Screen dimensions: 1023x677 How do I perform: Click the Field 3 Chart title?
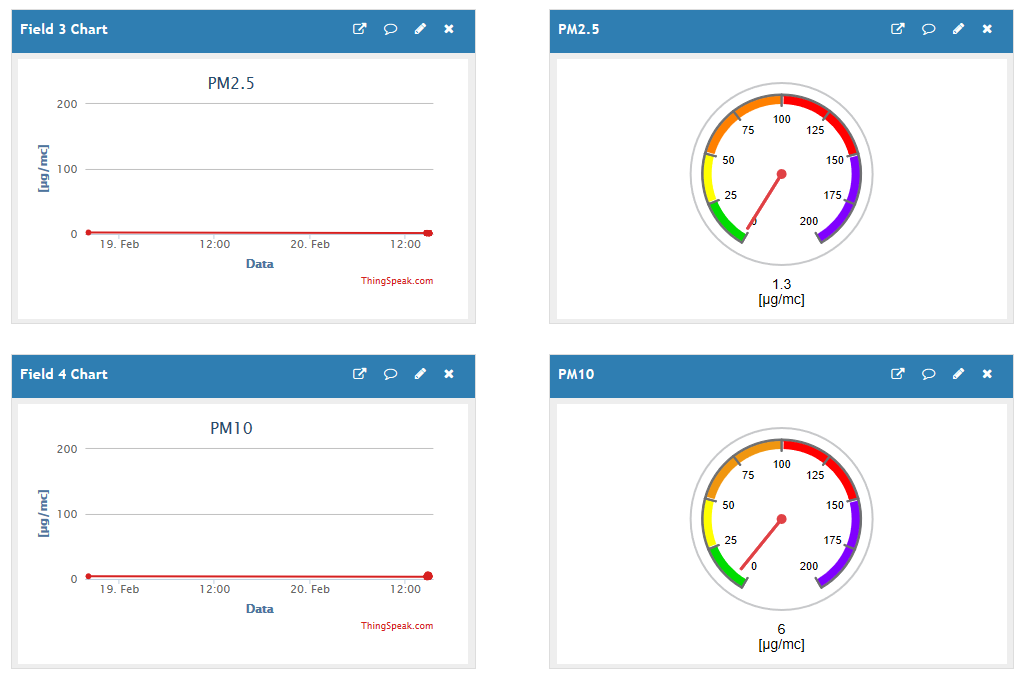pyautogui.click(x=64, y=29)
